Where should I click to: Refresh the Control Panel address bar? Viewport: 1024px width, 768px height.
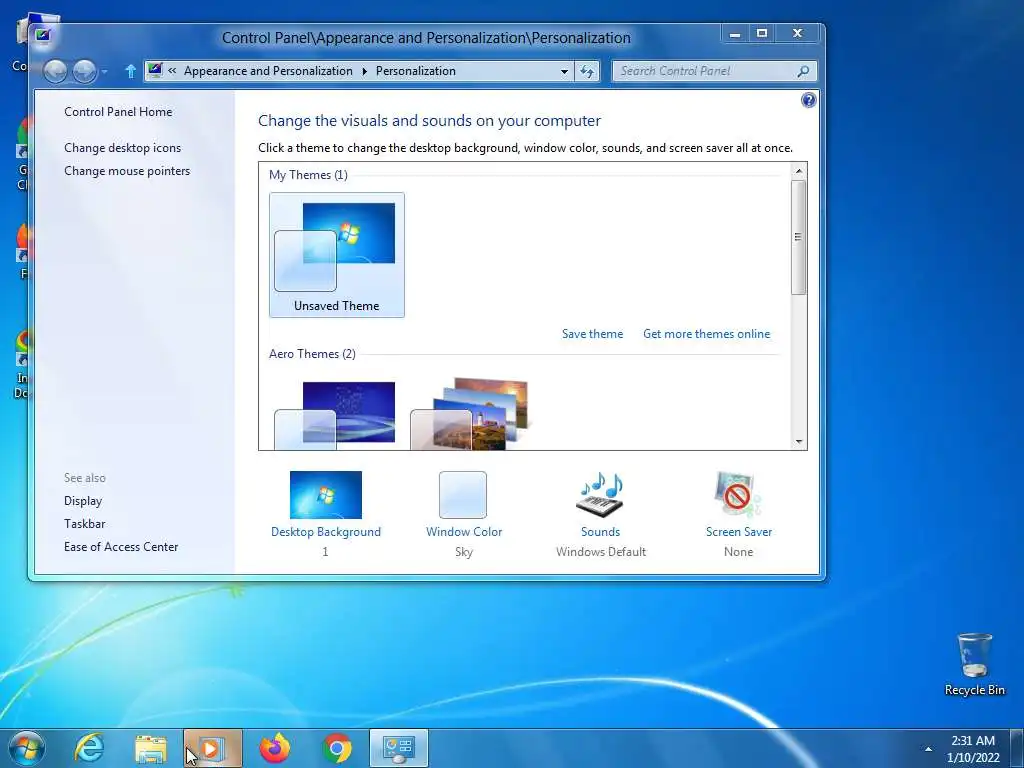click(x=586, y=71)
